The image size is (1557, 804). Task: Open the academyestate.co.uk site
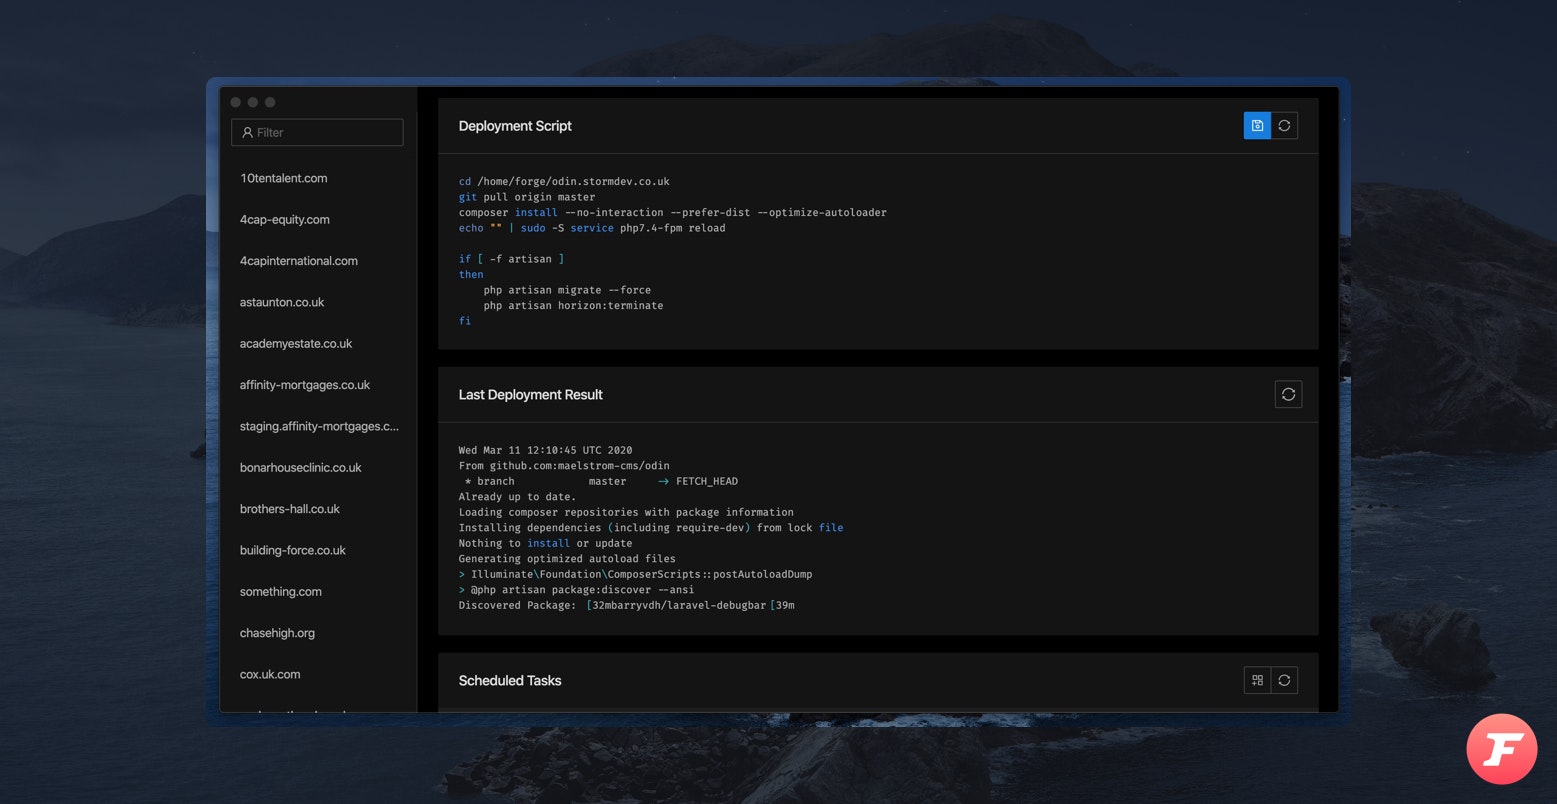295,343
